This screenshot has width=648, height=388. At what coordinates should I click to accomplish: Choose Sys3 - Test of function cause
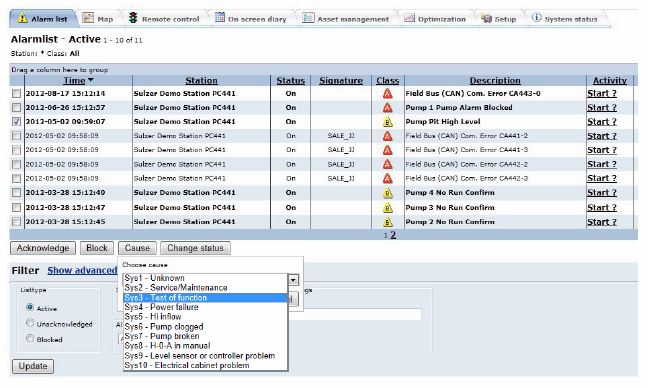pos(205,298)
